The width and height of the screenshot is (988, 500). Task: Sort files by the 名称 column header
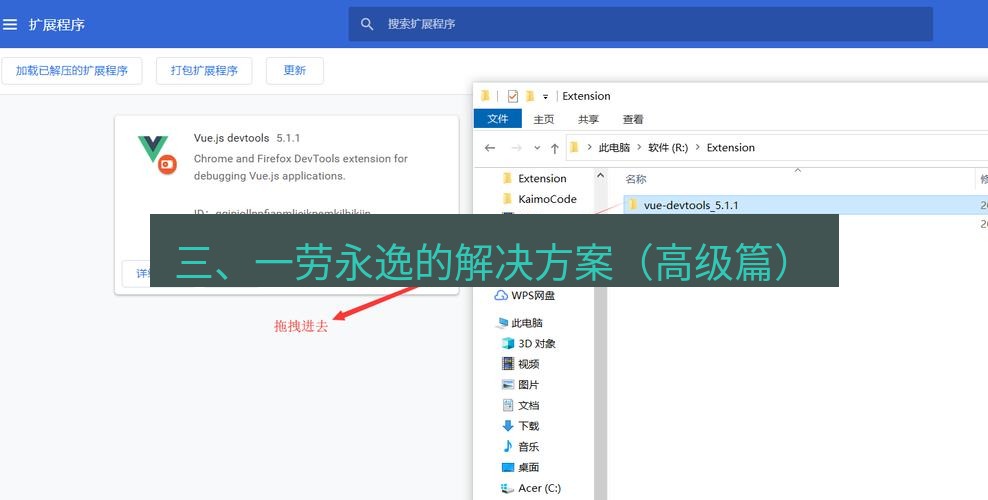636,179
